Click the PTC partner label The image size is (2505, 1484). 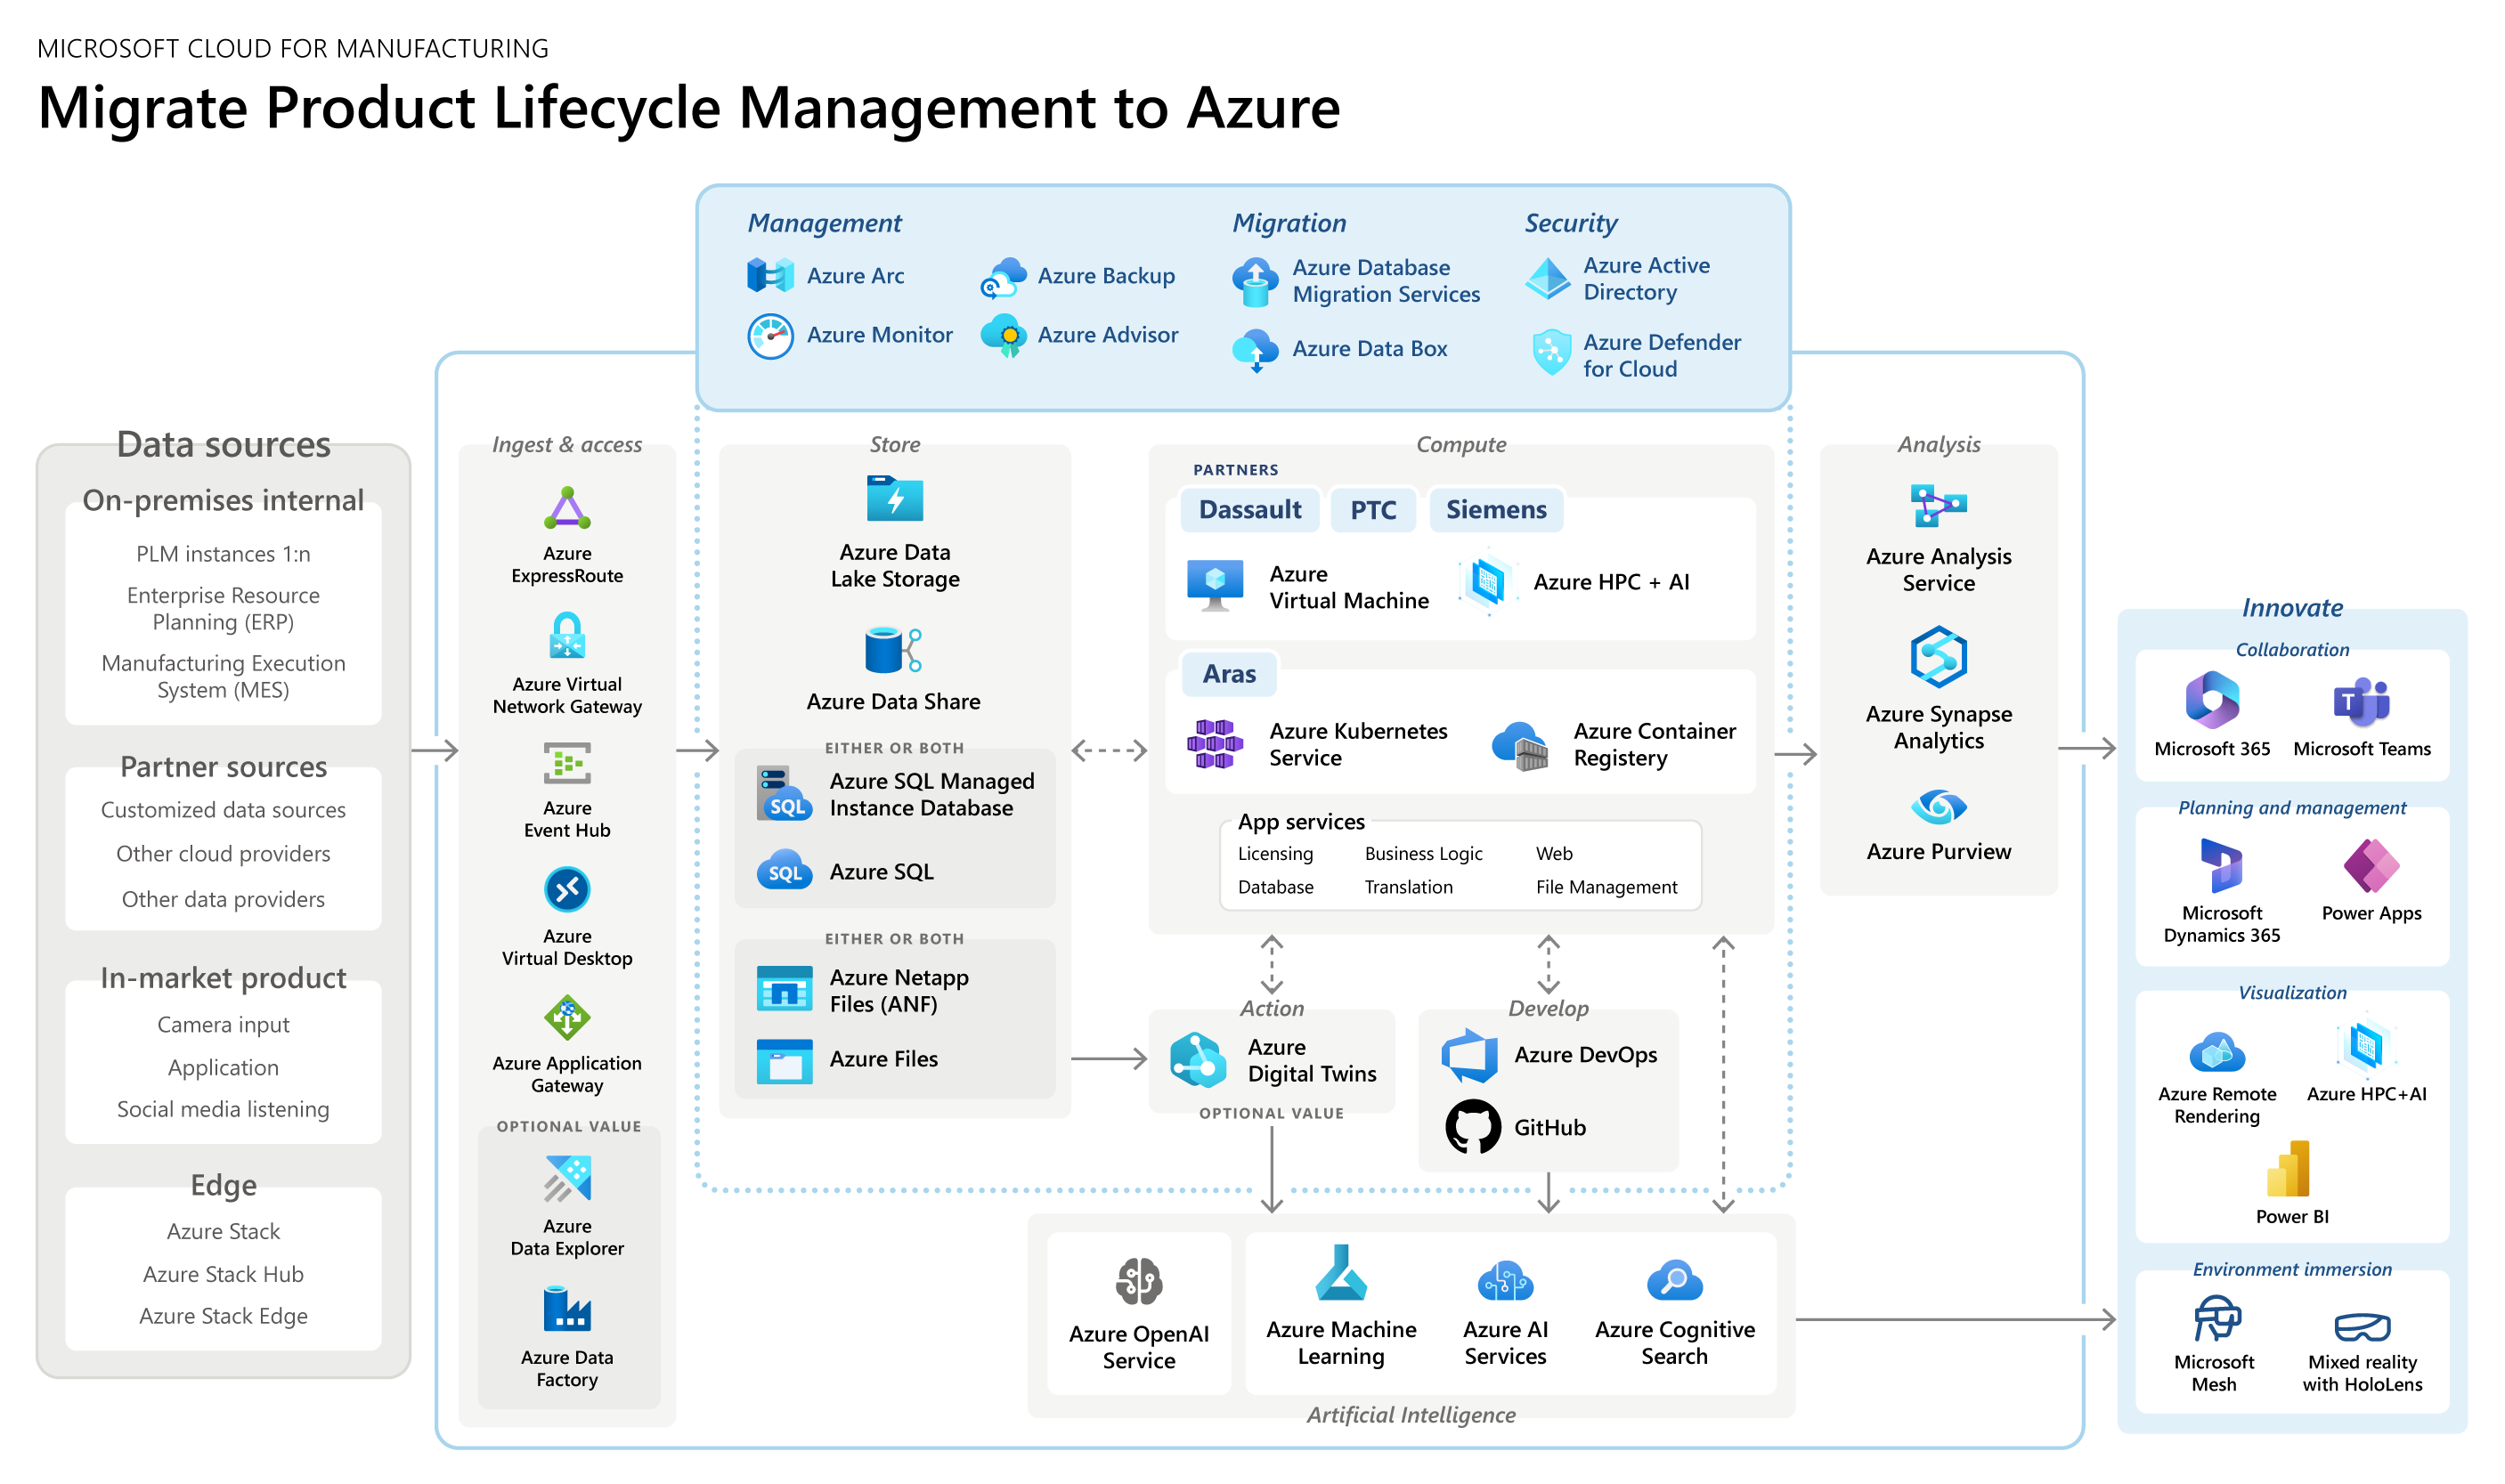1373,510
